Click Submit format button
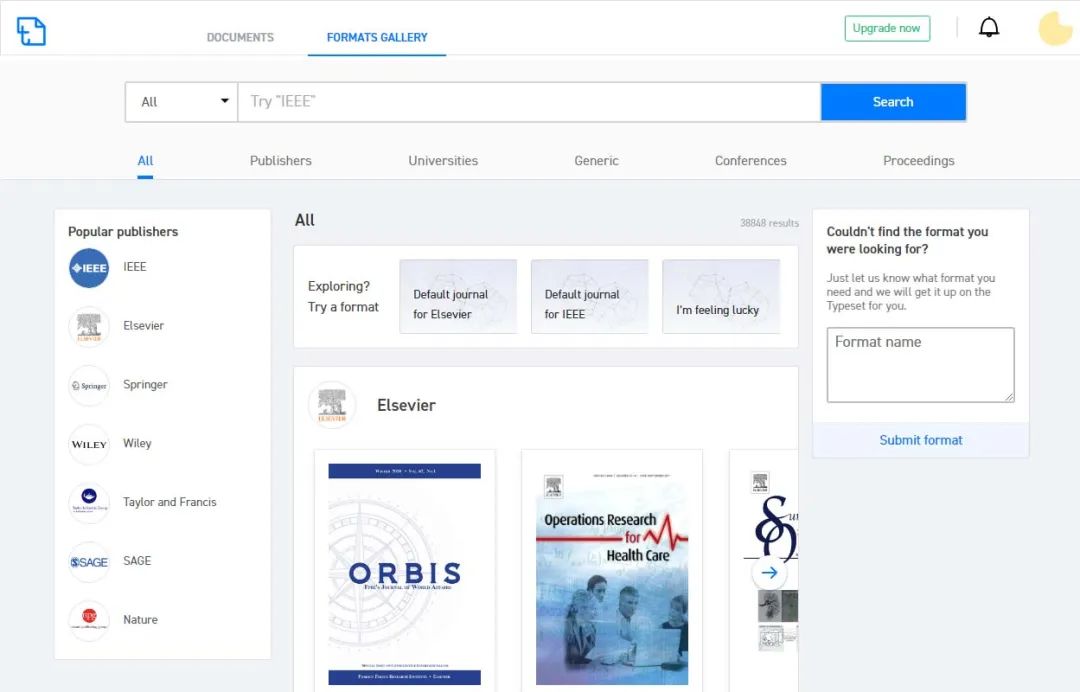This screenshot has width=1080, height=692. (921, 440)
